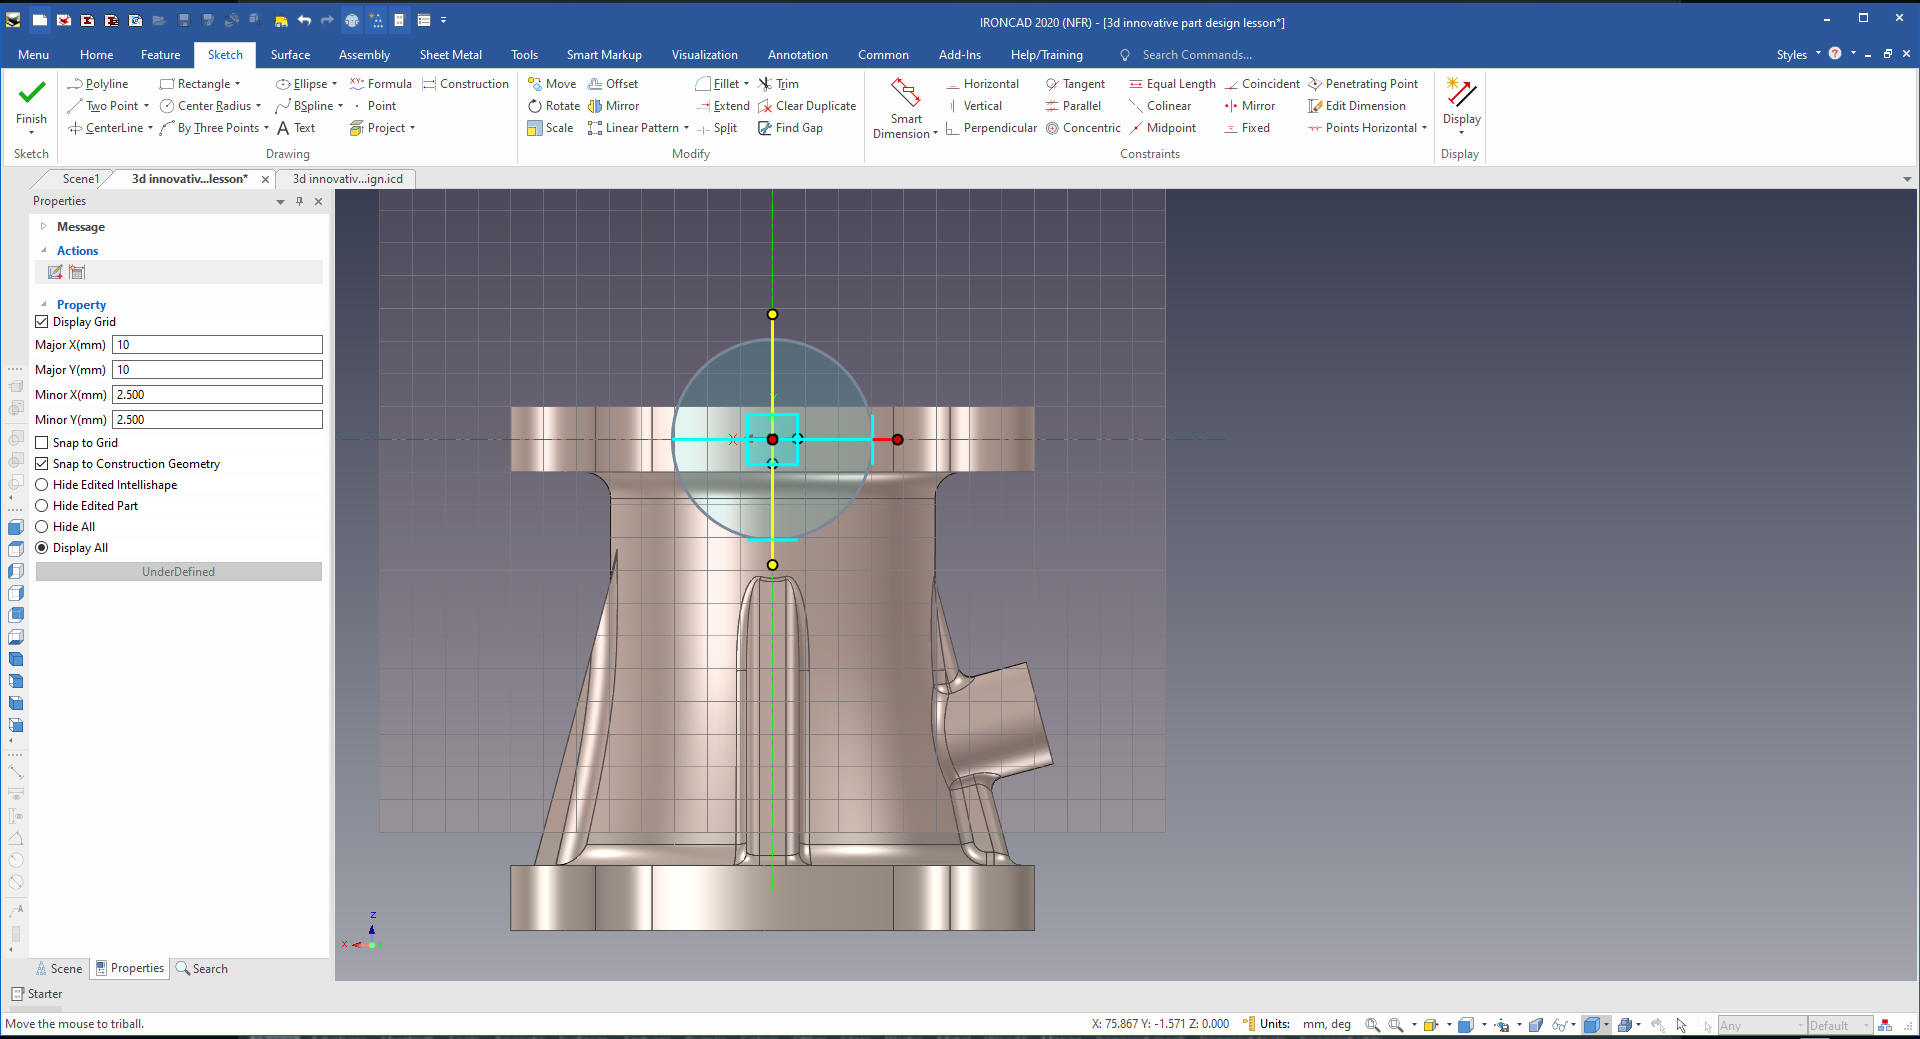The width and height of the screenshot is (1920, 1039).
Task: Expand the Fillet dropdown arrow
Action: click(x=746, y=84)
